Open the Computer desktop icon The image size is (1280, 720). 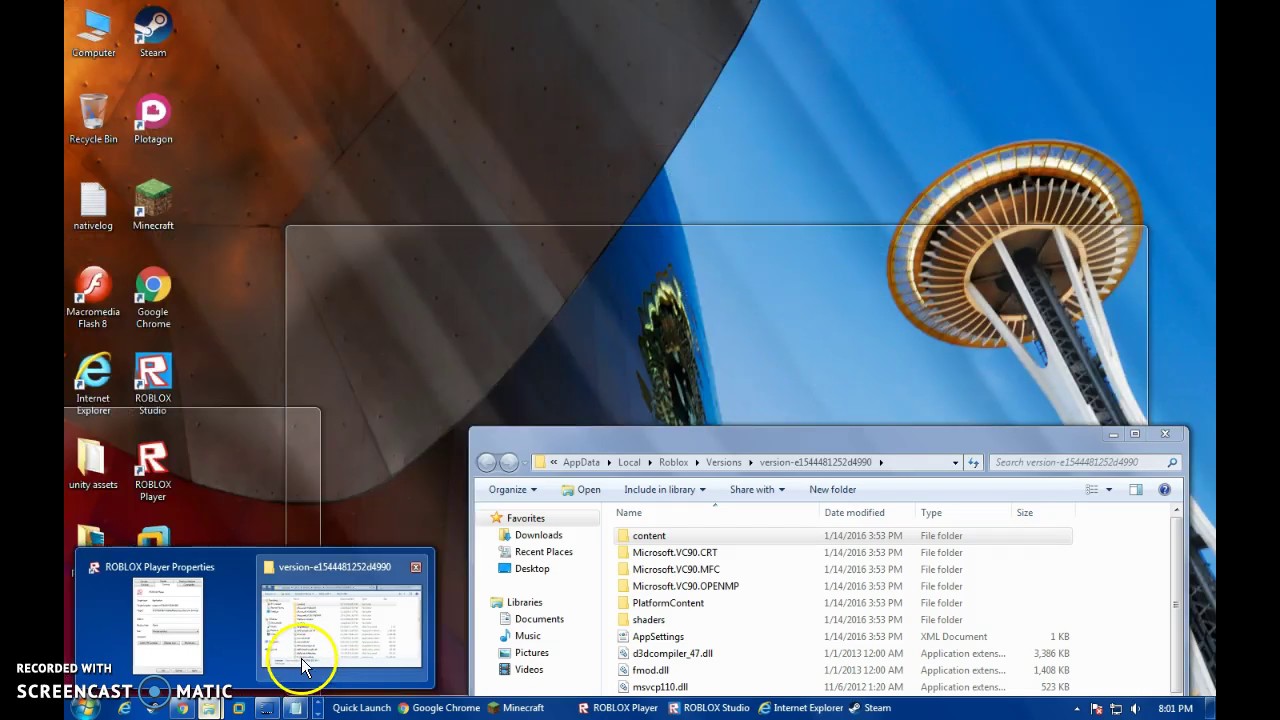click(93, 33)
